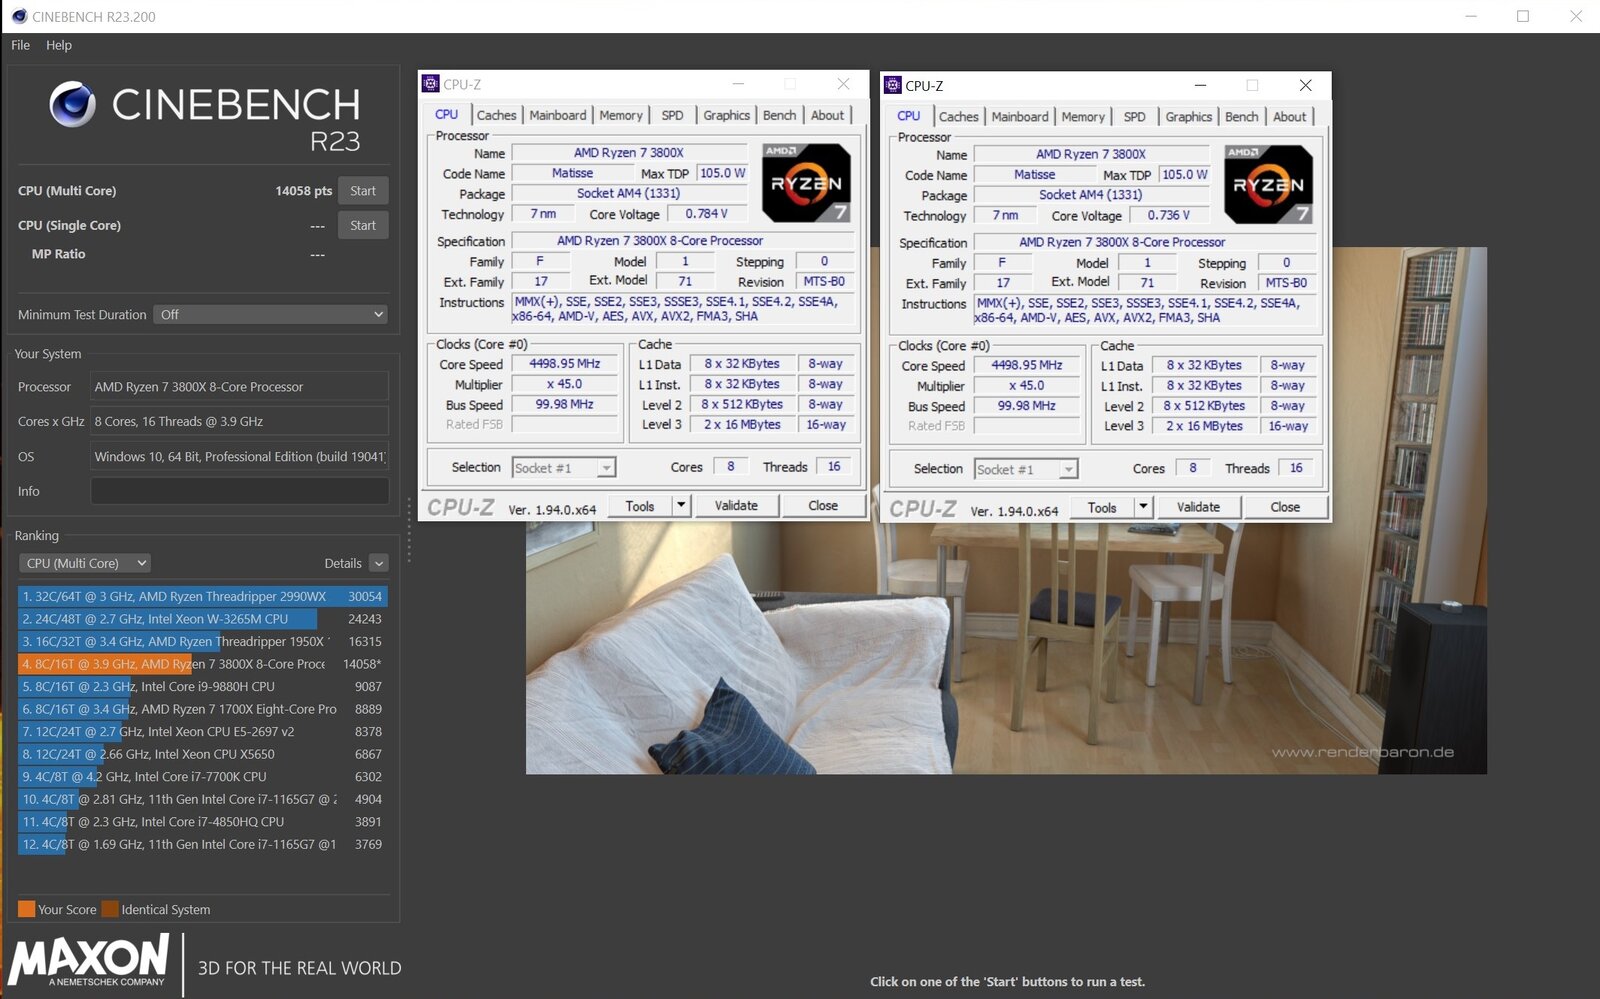Expand the ranking Details arrow

pos(378,563)
